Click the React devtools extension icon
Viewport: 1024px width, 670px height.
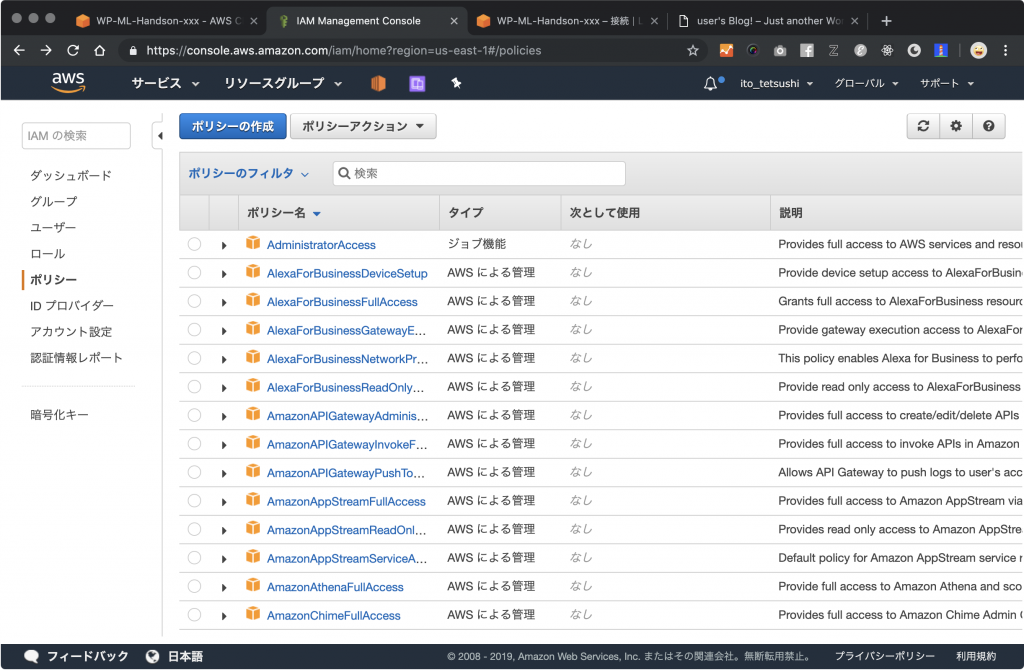click(887, 50)
